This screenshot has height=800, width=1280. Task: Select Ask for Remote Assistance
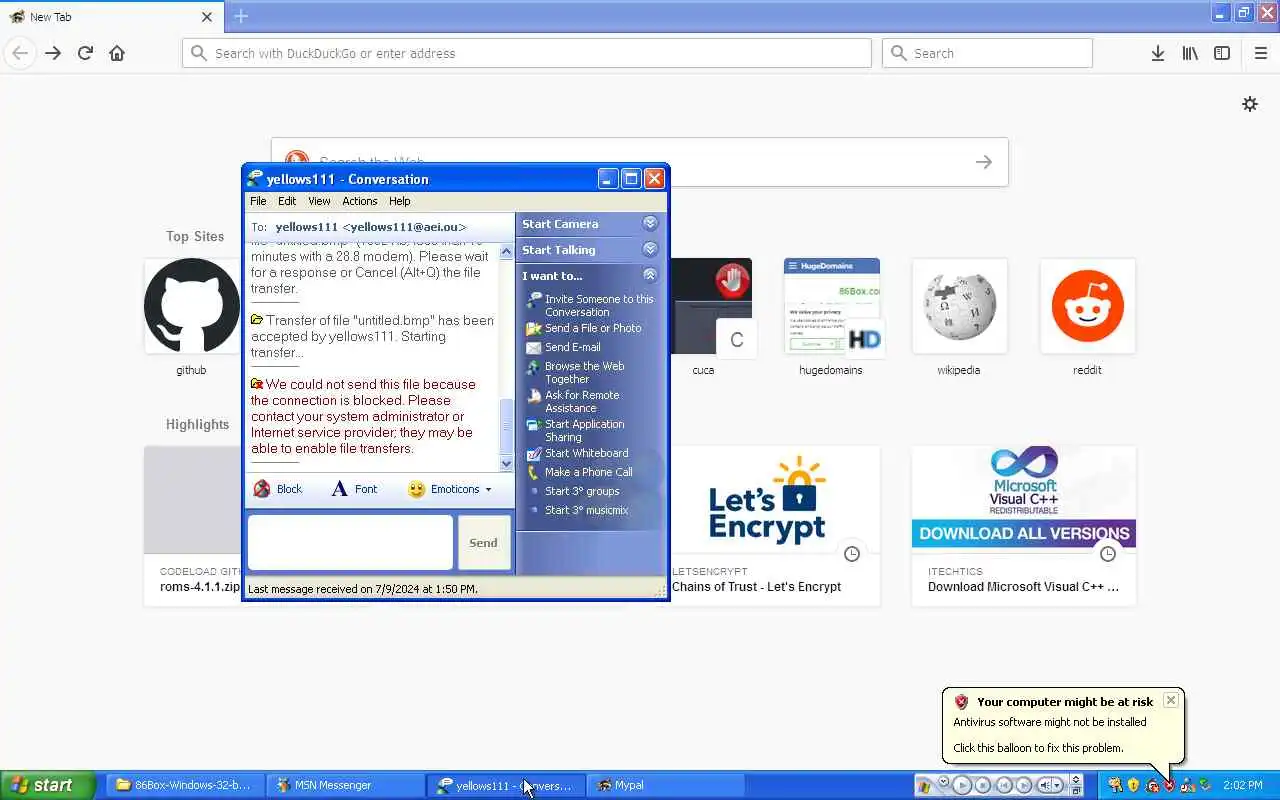[574, 401]
